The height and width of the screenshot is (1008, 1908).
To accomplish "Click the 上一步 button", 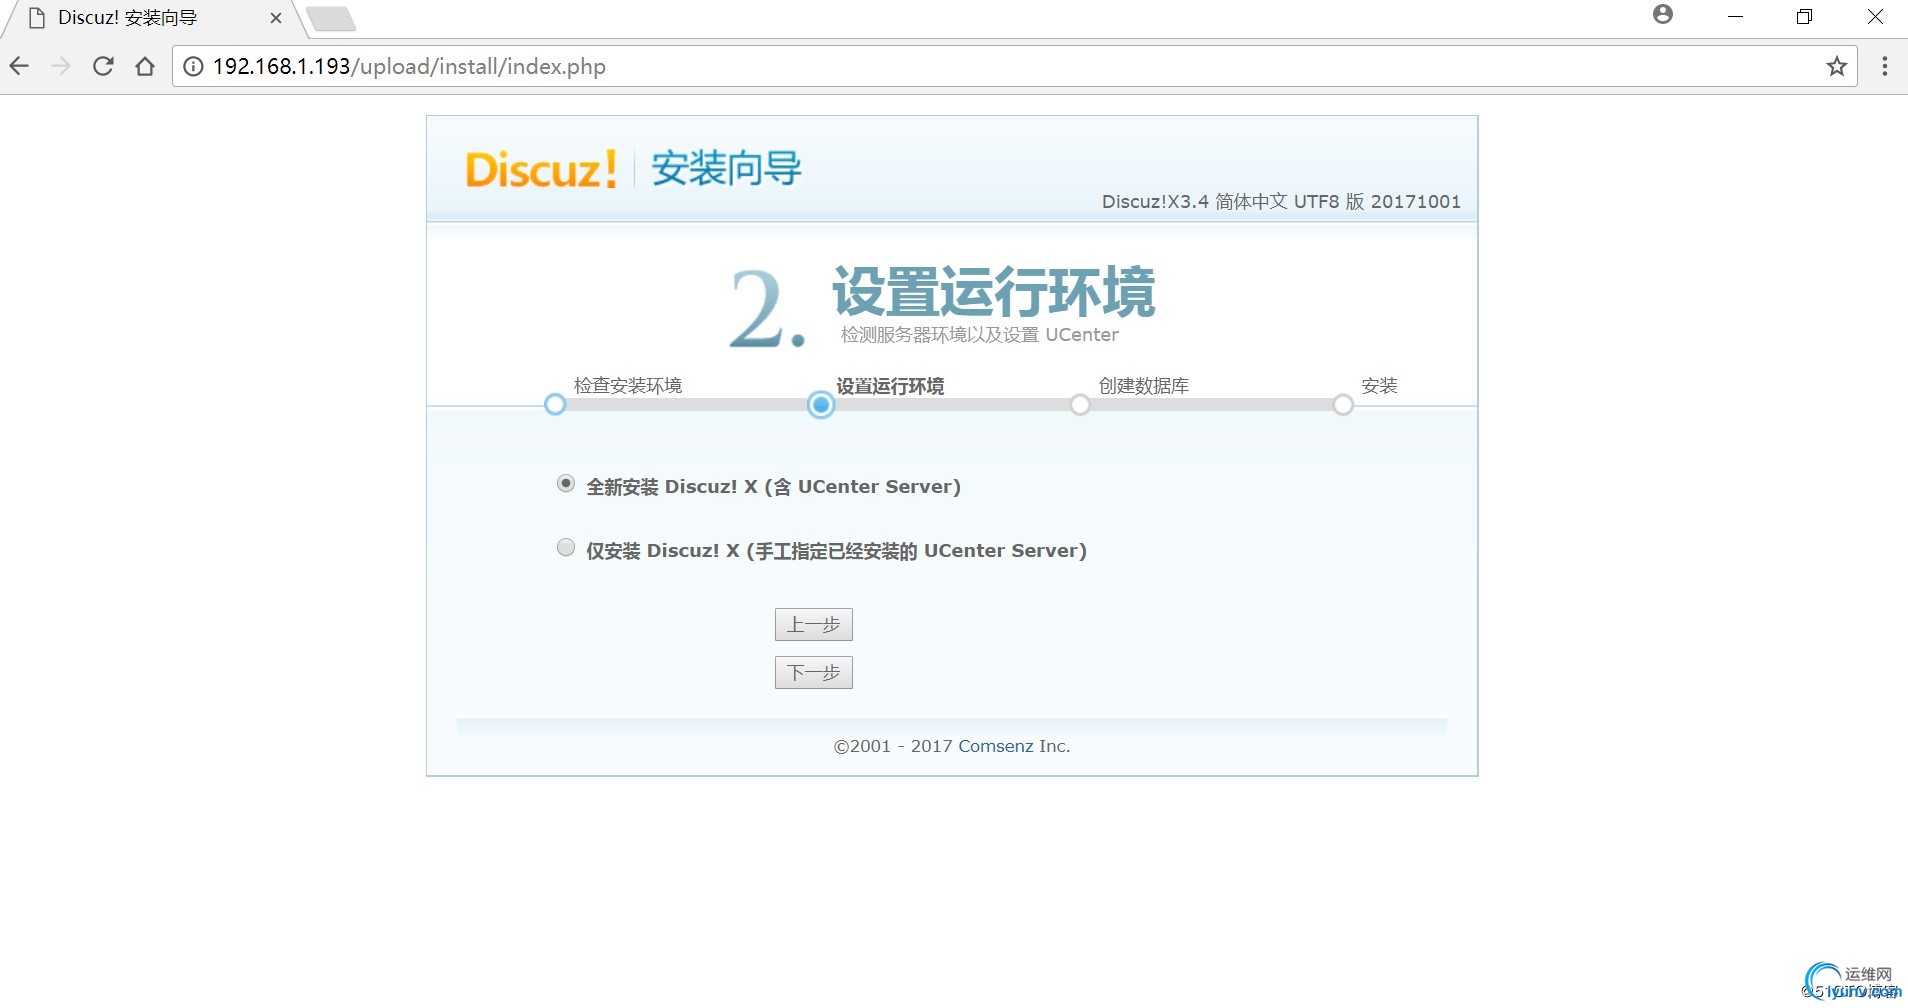I will [814, 624].
